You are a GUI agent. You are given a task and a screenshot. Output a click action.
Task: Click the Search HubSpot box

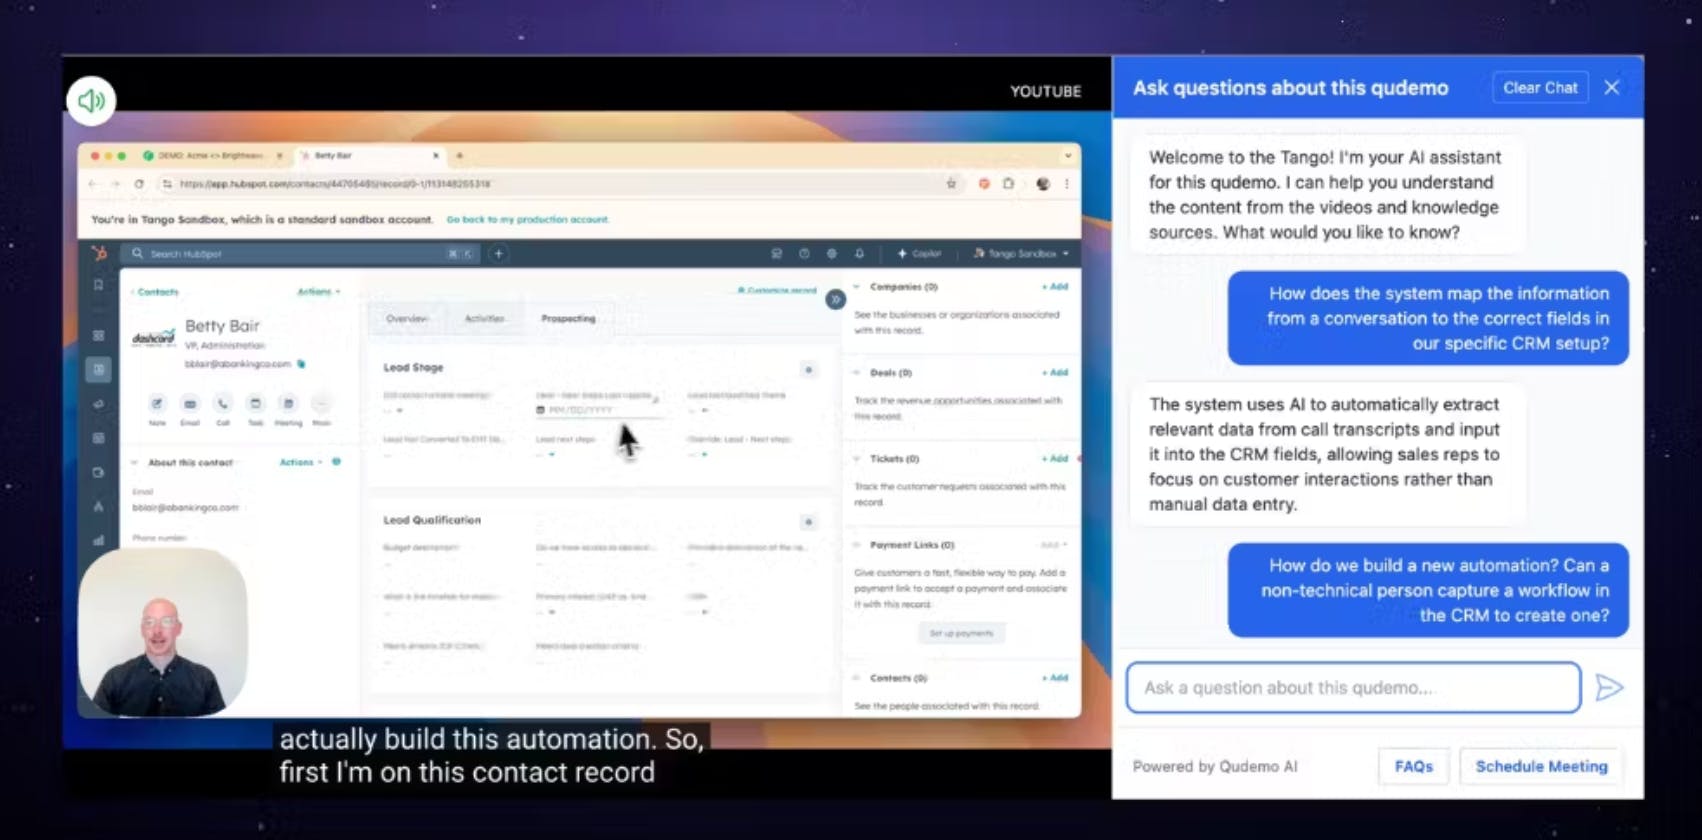coord(301,254)
